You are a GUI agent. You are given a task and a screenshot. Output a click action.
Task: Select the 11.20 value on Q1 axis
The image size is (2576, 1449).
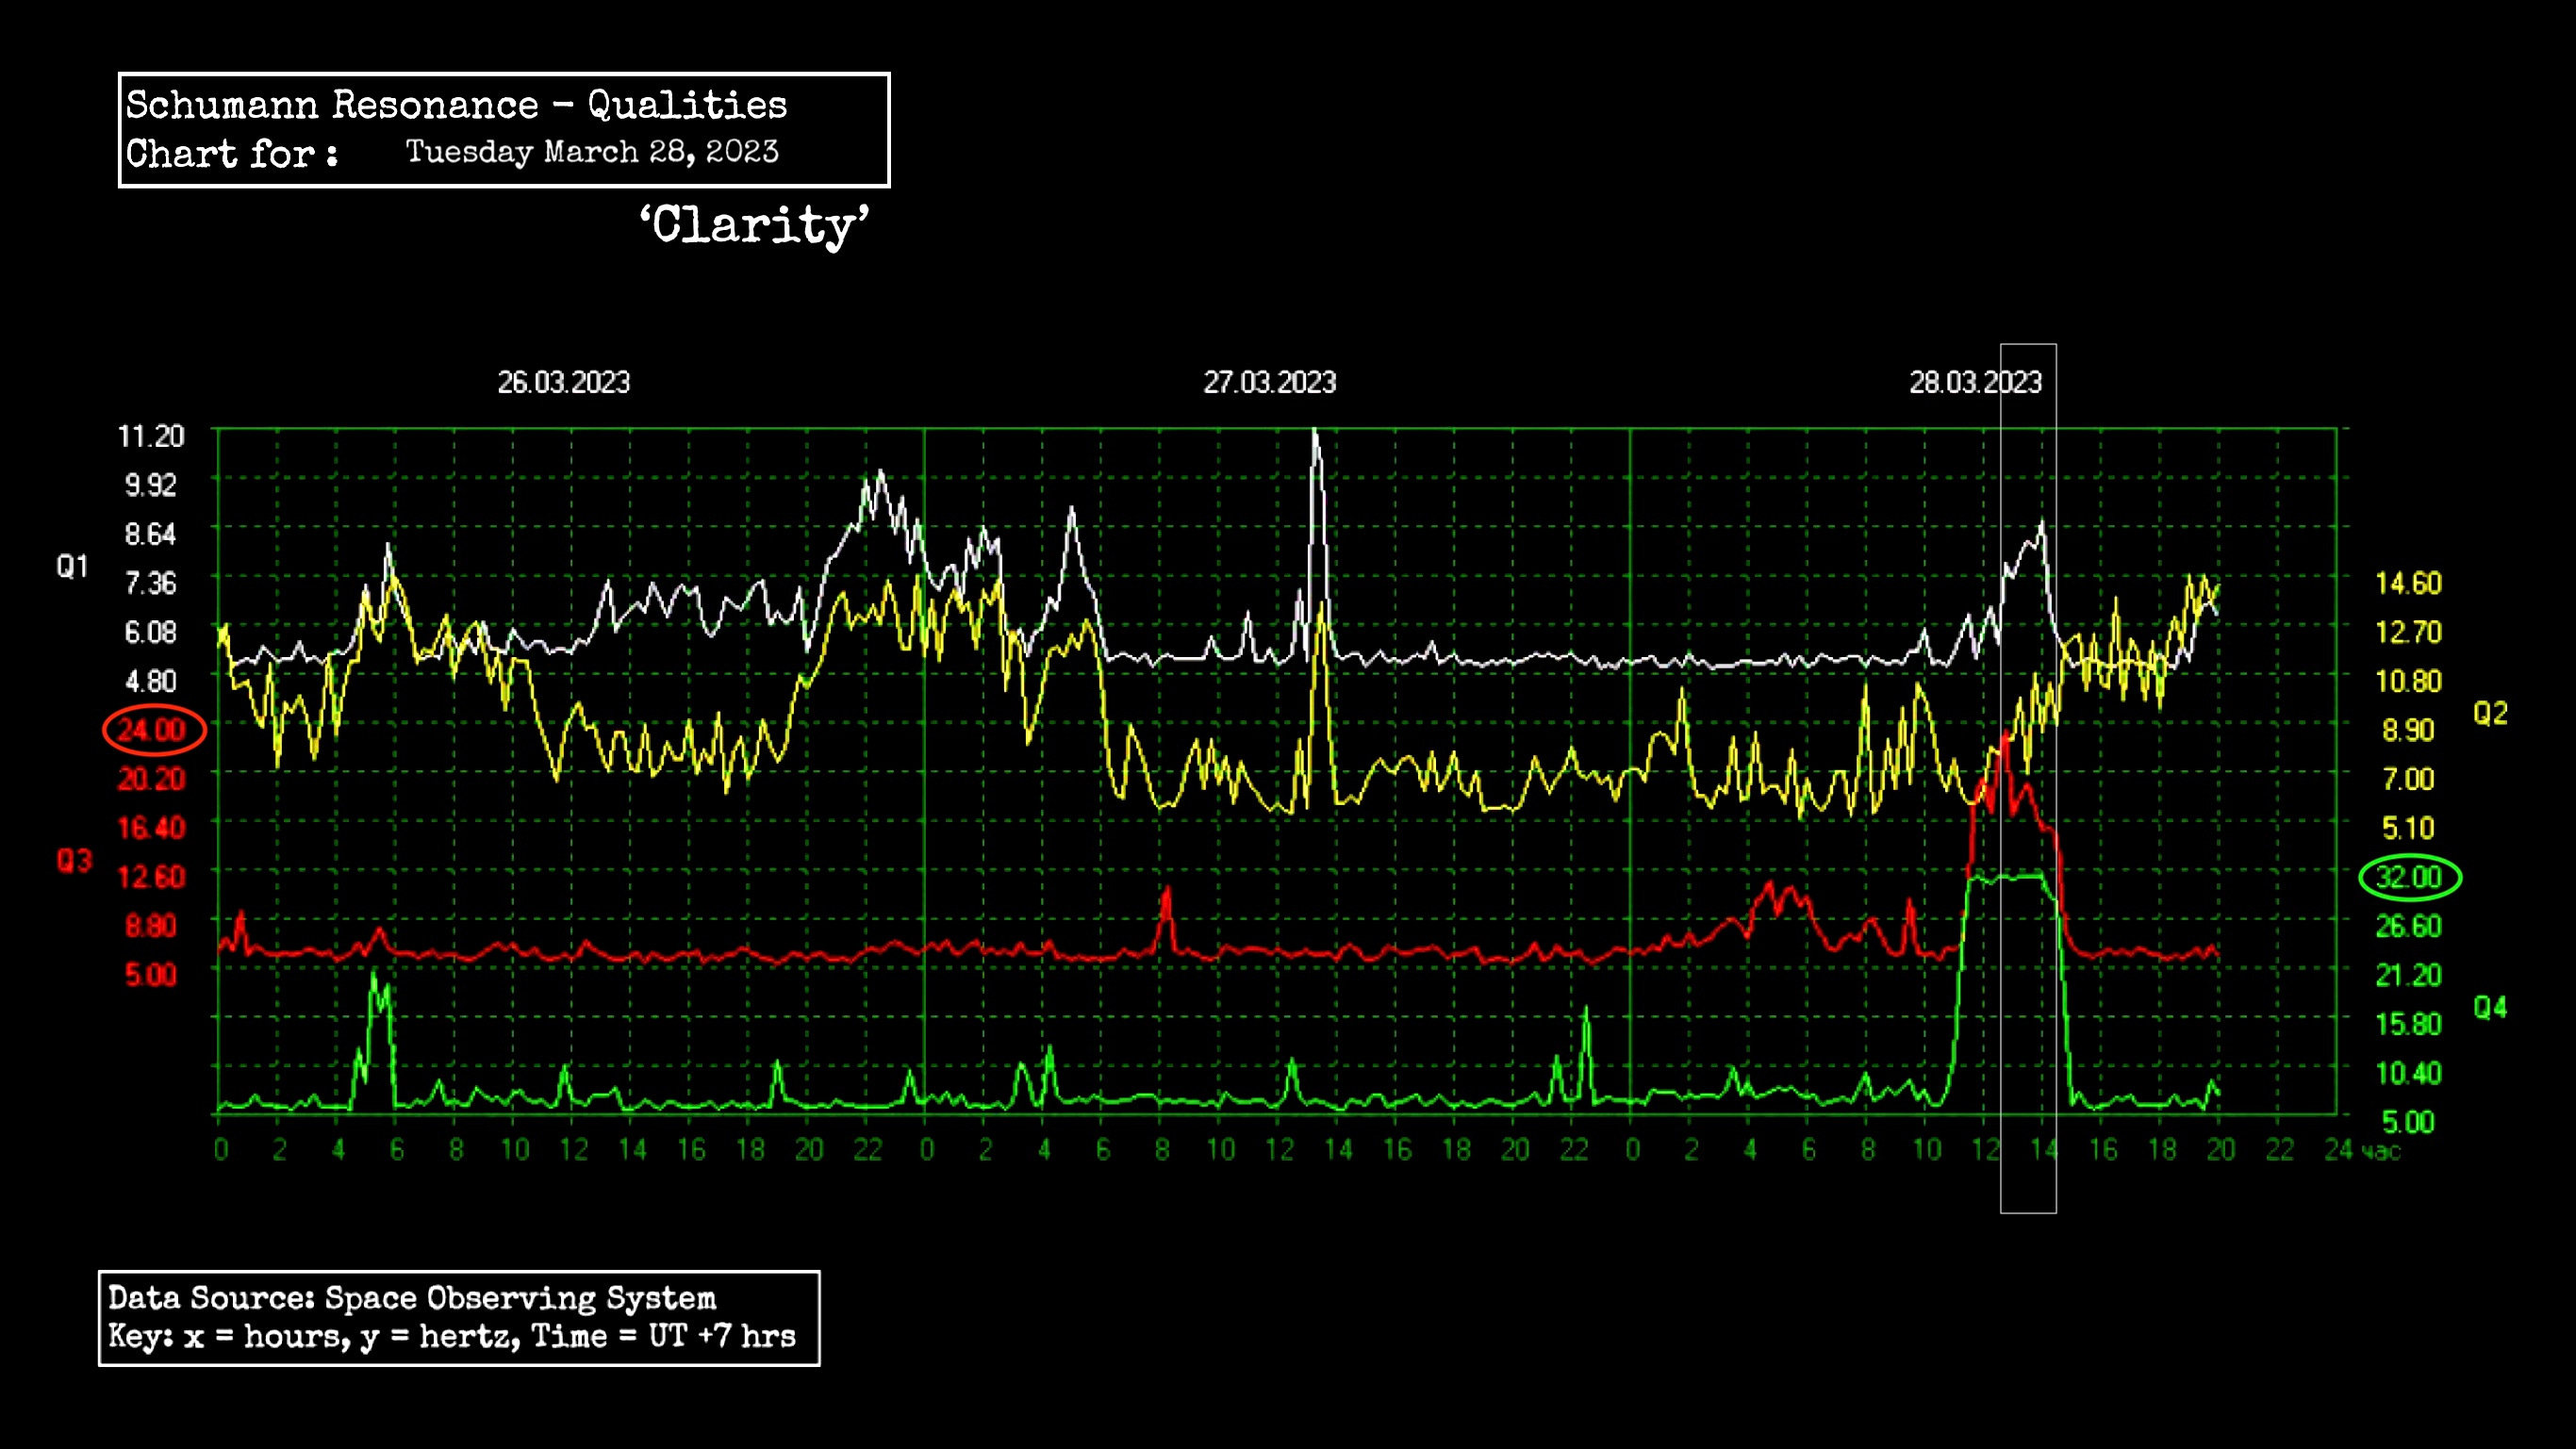tap(151, 436)
